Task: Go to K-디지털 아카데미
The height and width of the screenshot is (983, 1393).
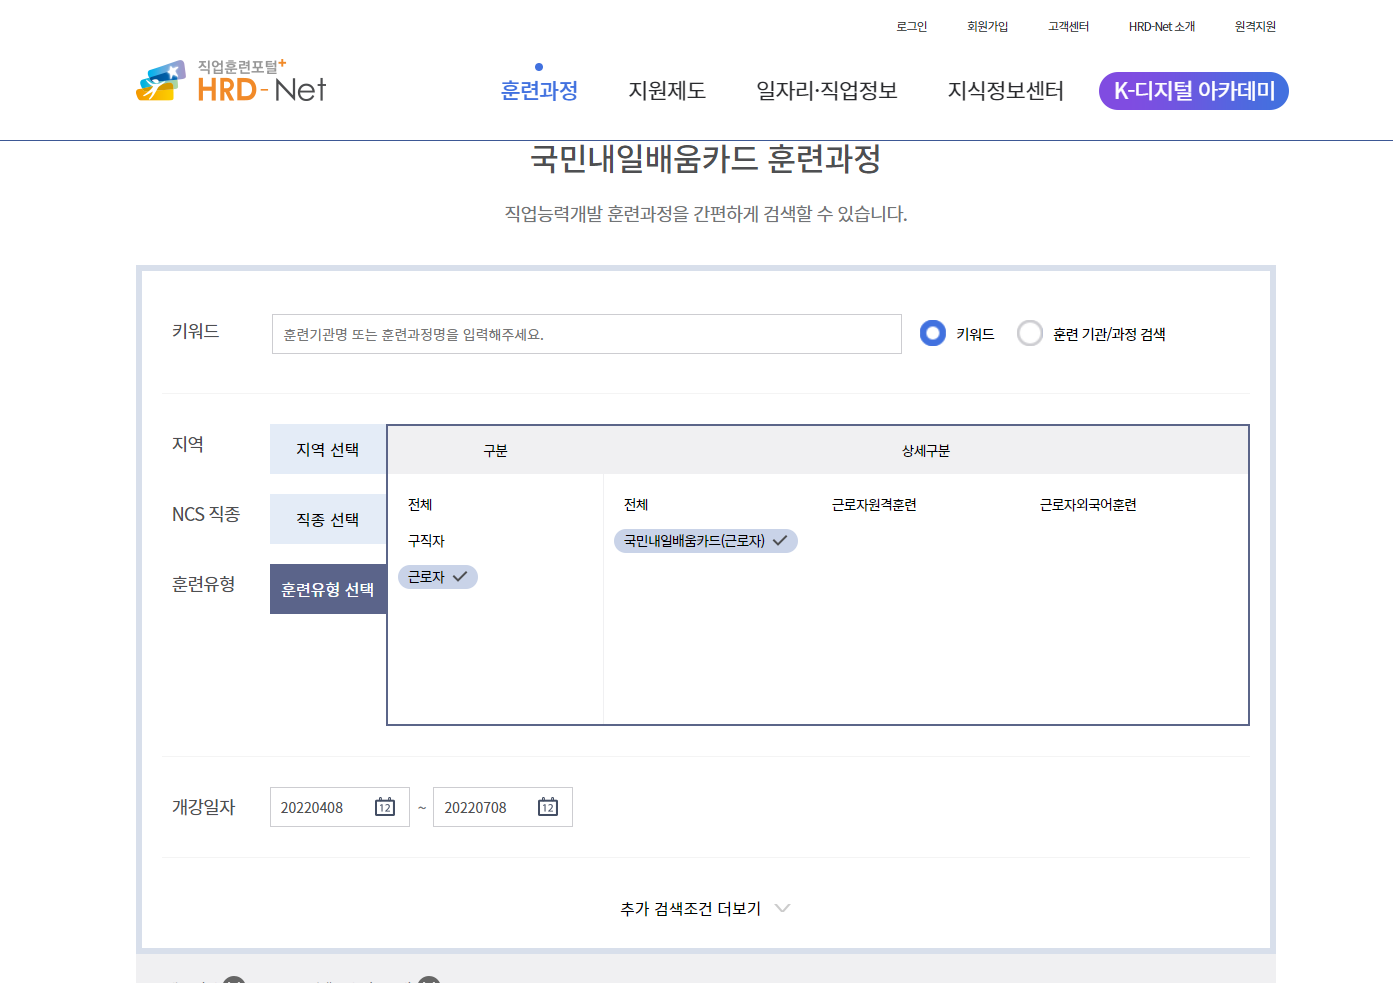Action: tap(1194, 91)
